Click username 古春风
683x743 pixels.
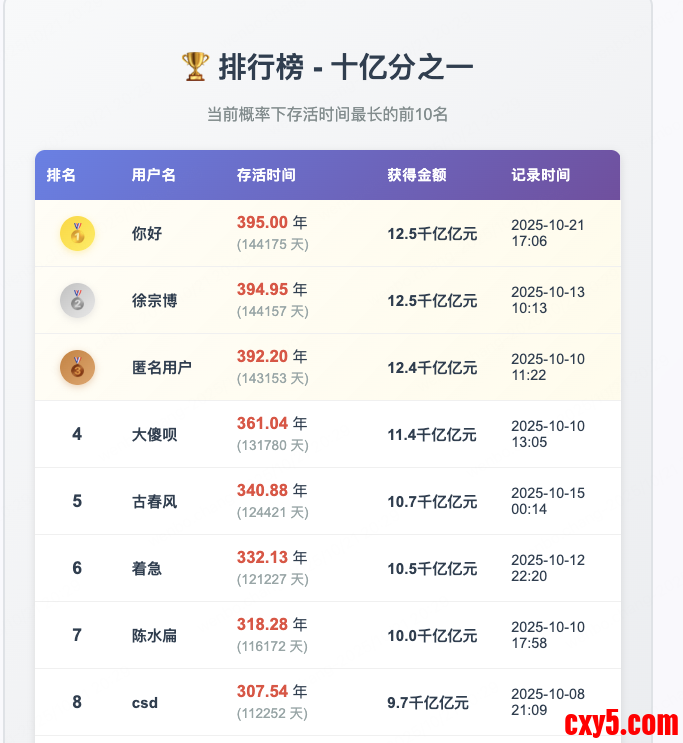coord(155,502)
